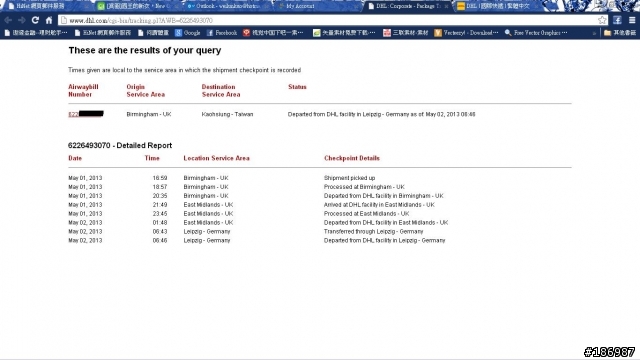The height and width of the screenshot is (360, 640).
Task: Expand the bookmarks overflow chevron
Action: 594,33
